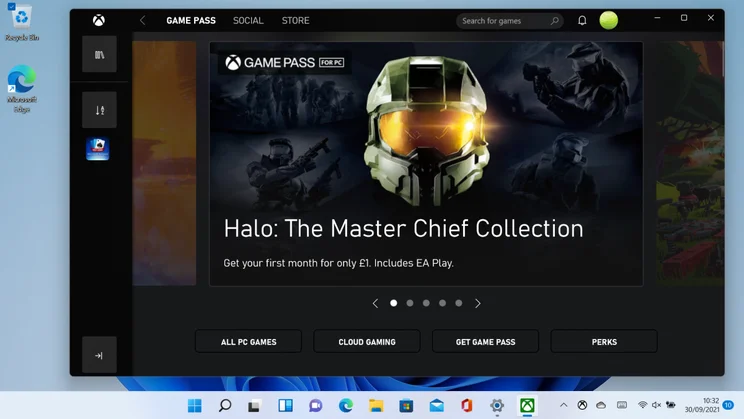Viewport: 744px width, 419px height.
Task: Click the OneDrive cloud tray icon
Action: point(601,405)
